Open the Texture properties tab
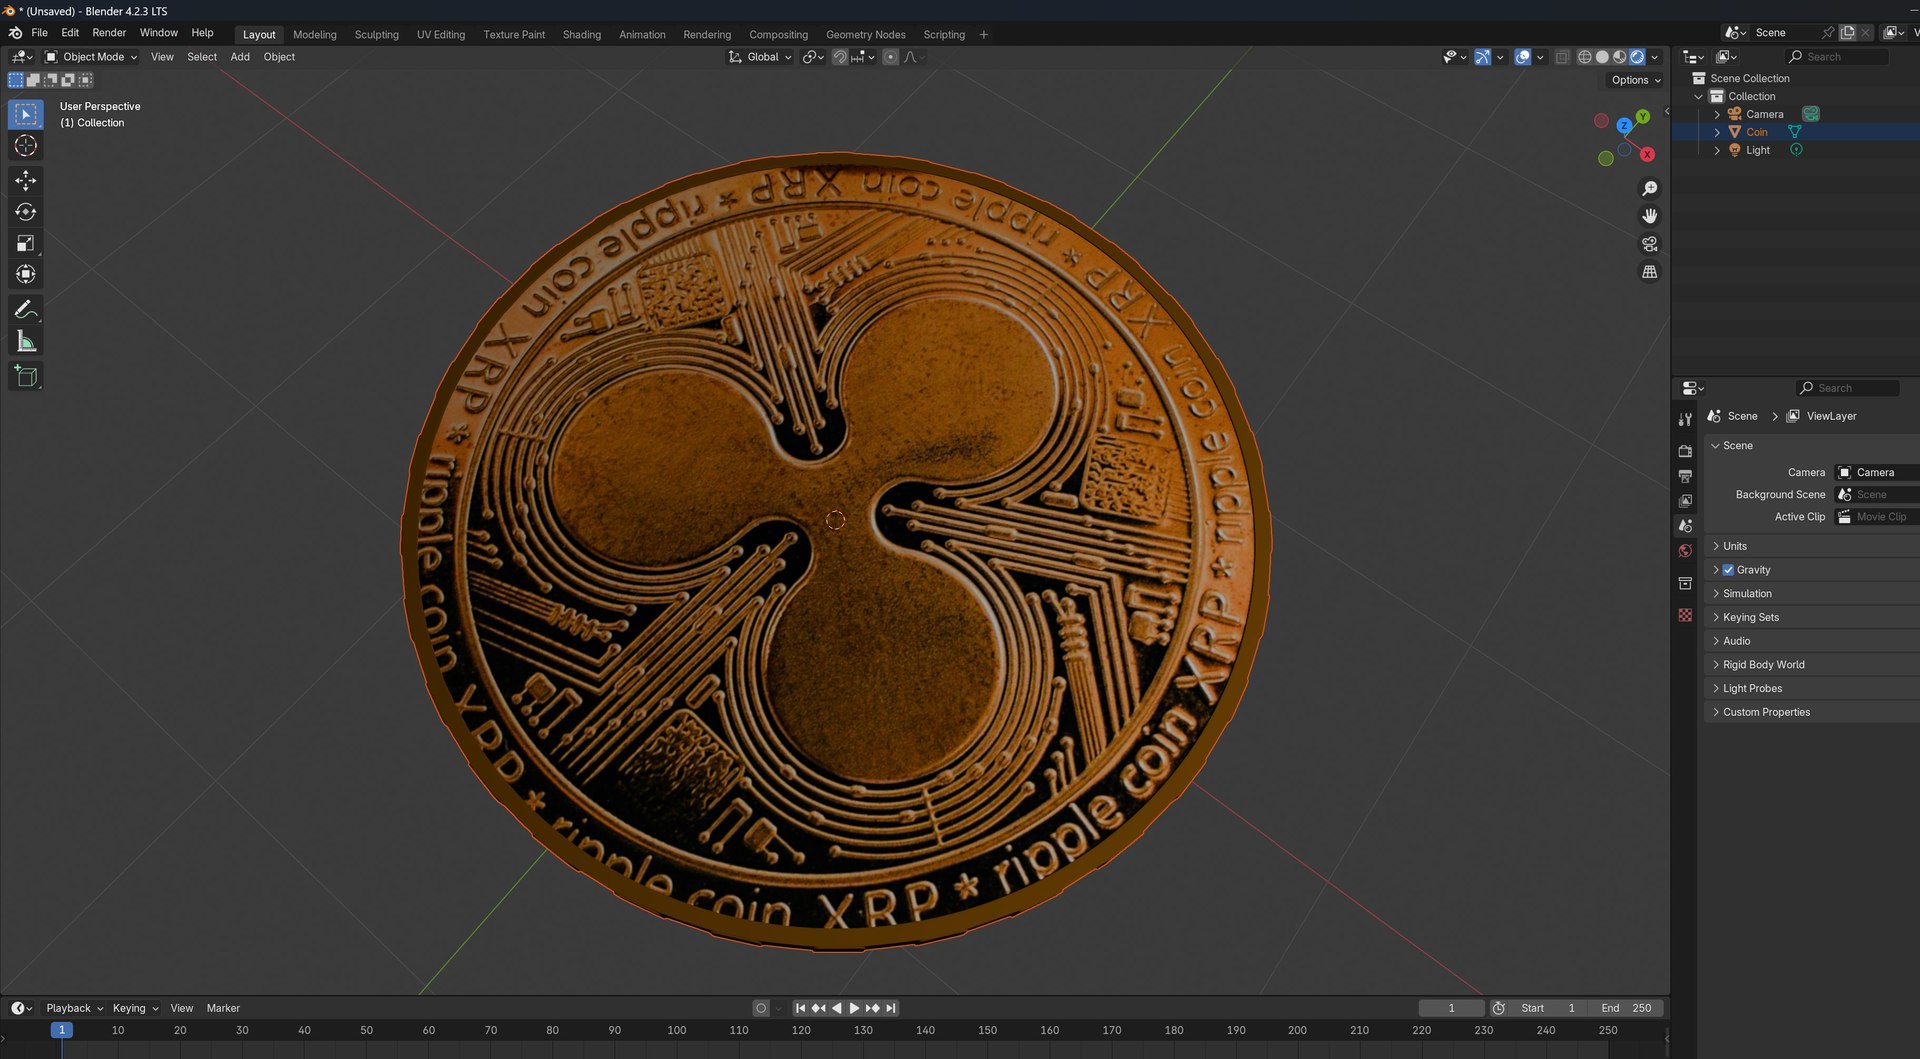This screenshot has height=1059, width=1920. (1685, 615)
